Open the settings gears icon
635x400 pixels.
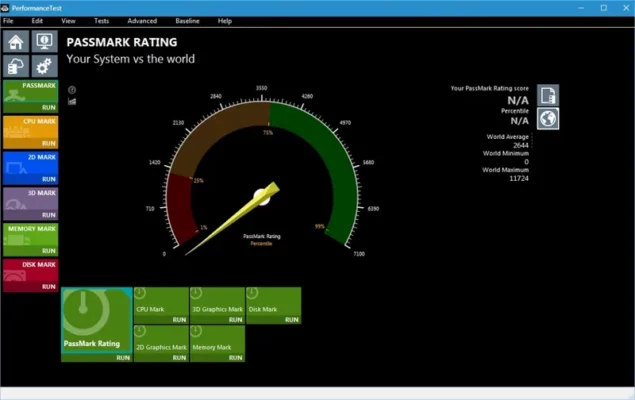click(45, 66)
